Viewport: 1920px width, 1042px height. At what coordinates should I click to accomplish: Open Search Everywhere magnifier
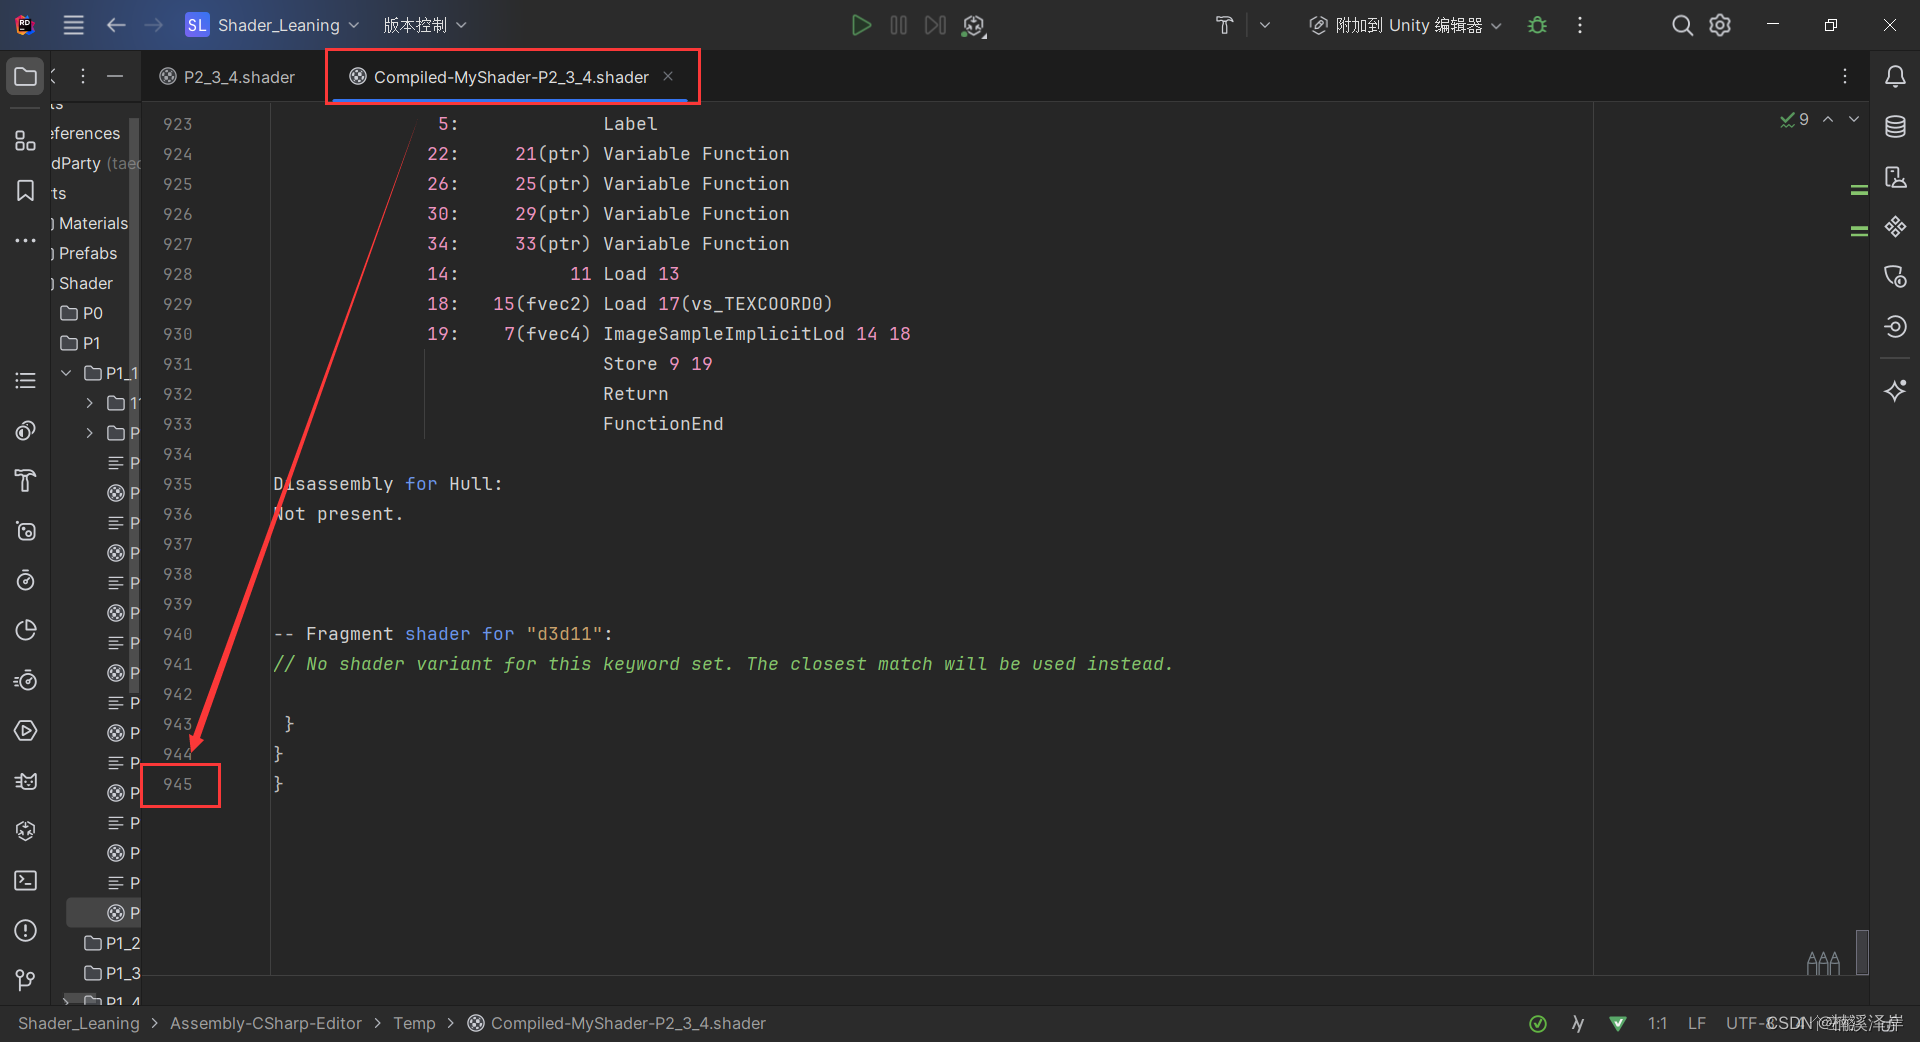(x=1682, y=25)
